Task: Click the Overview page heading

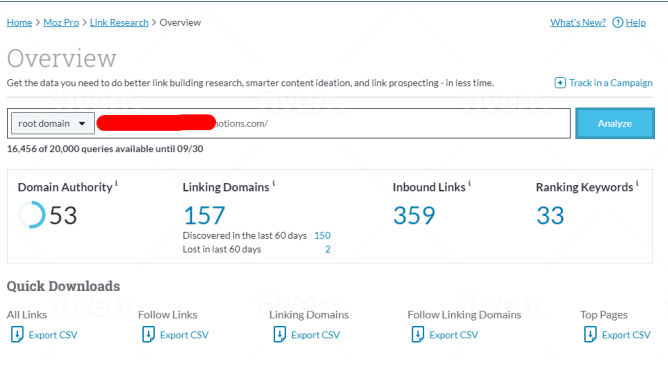Action: [62, 58]
